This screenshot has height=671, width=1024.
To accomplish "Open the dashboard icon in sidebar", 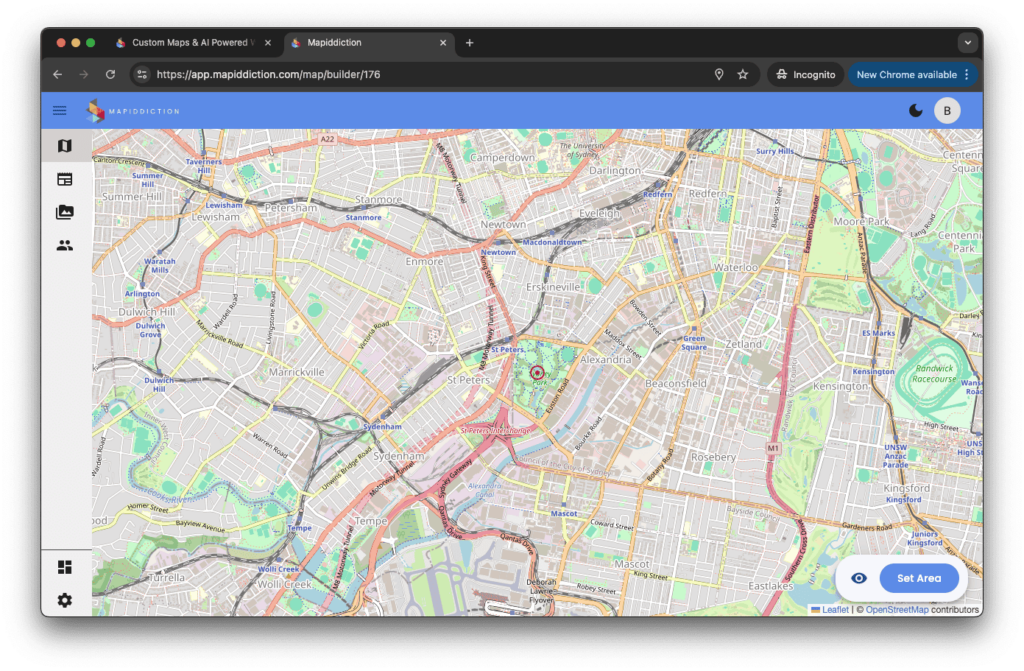I will coord(65,567).
